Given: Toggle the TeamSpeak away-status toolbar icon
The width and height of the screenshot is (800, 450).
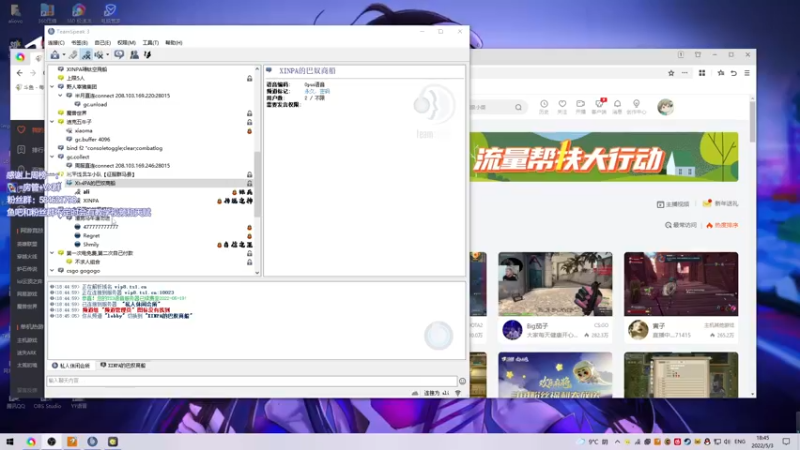Looking at the screenshot, I should [86, 55].
